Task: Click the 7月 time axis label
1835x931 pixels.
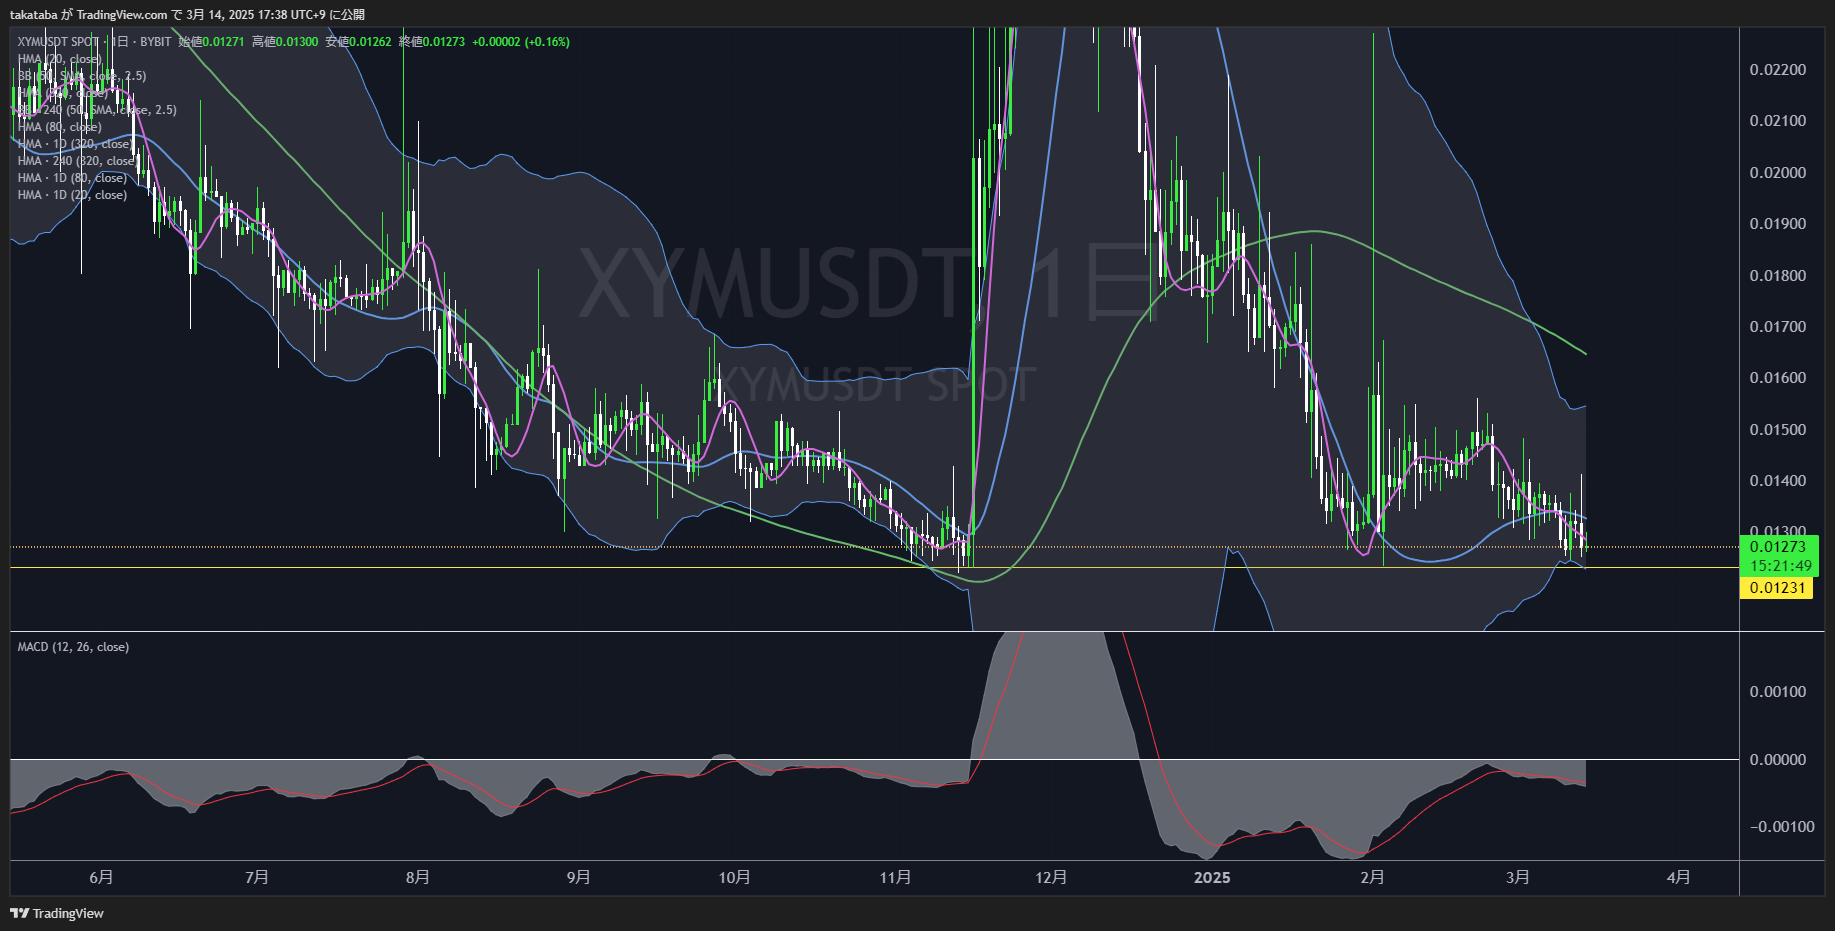Action: pos(257,877)
